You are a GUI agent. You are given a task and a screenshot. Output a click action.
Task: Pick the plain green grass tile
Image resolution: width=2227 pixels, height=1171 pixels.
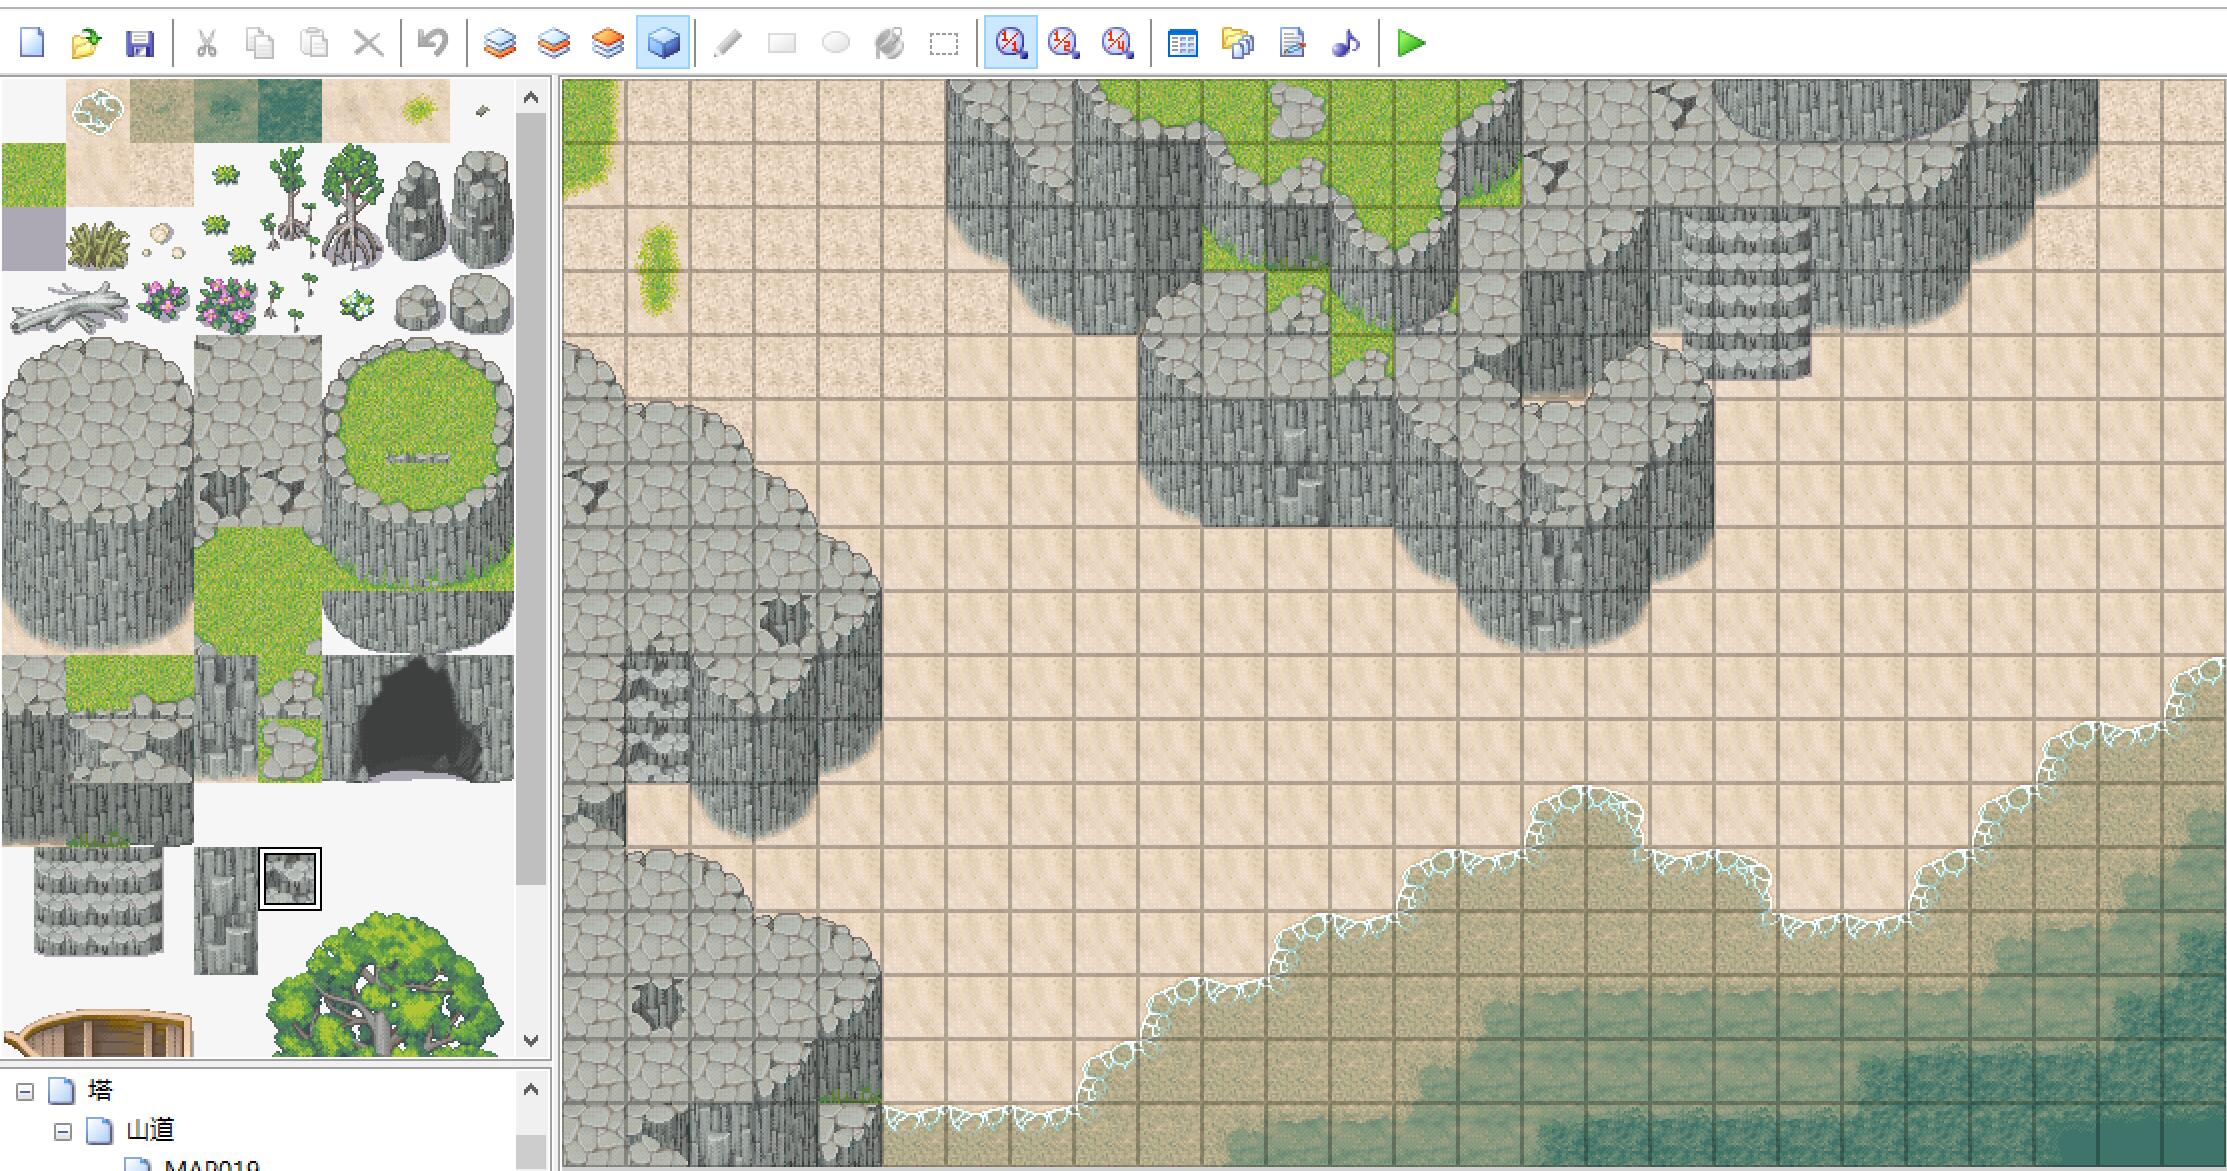[x=33, y=175]
